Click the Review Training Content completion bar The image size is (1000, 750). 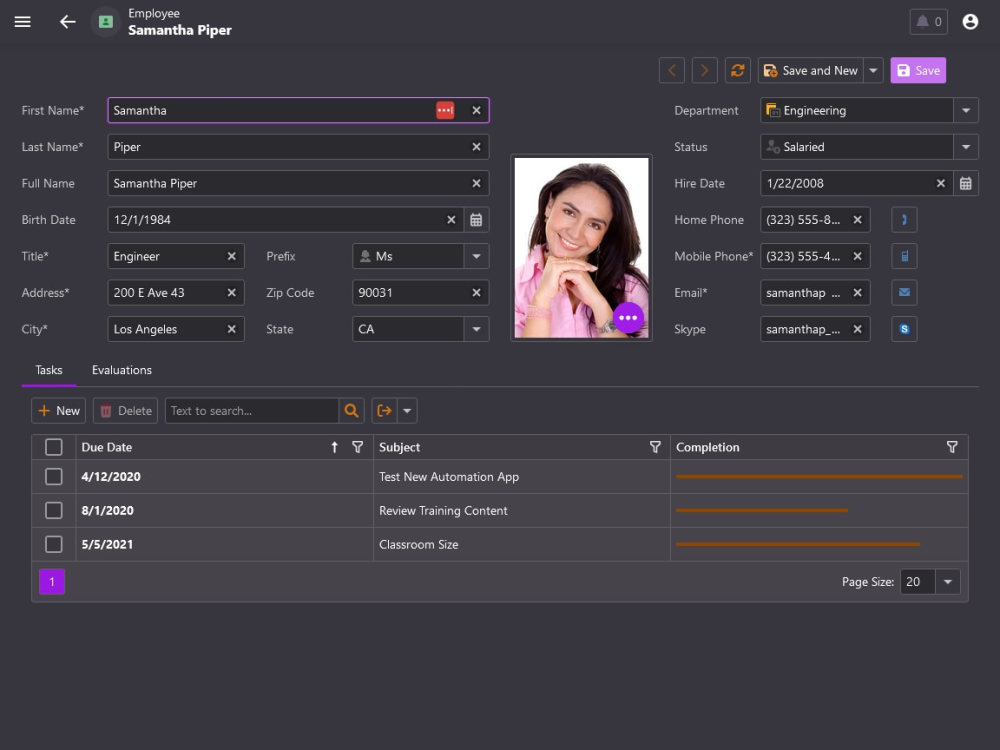tap(761, 510)
